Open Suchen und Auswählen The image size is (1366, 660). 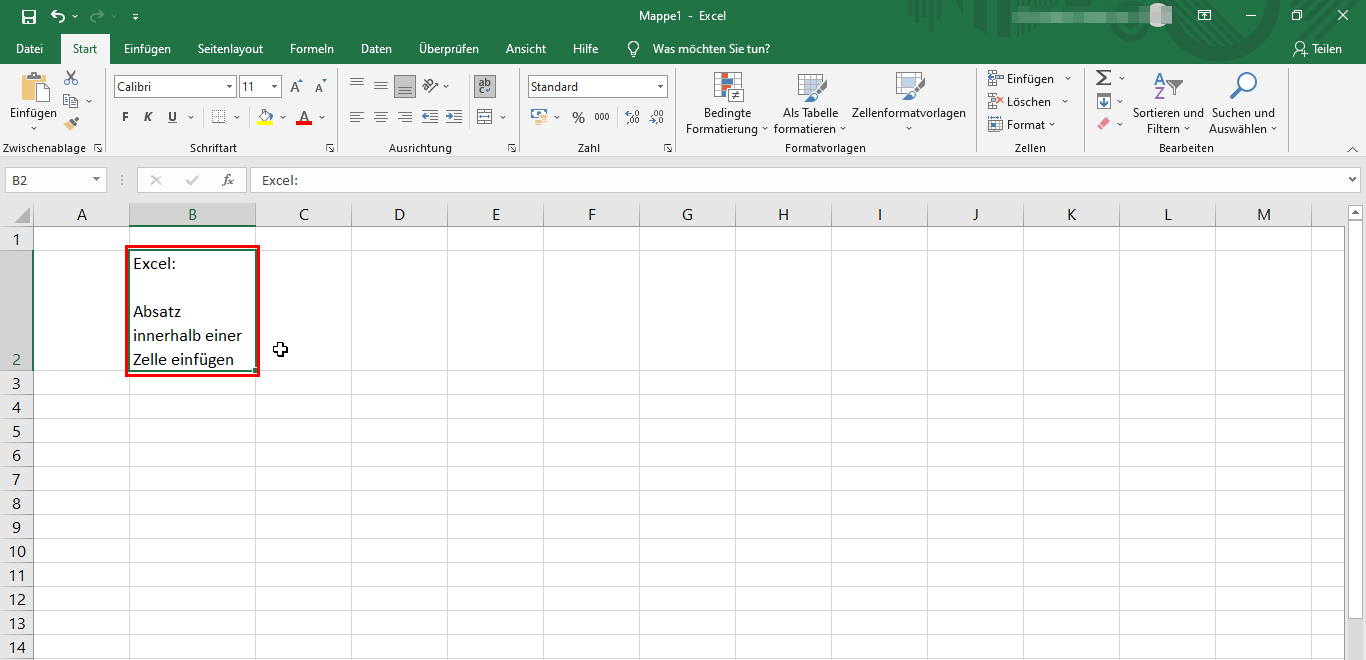coord(1243,102)
